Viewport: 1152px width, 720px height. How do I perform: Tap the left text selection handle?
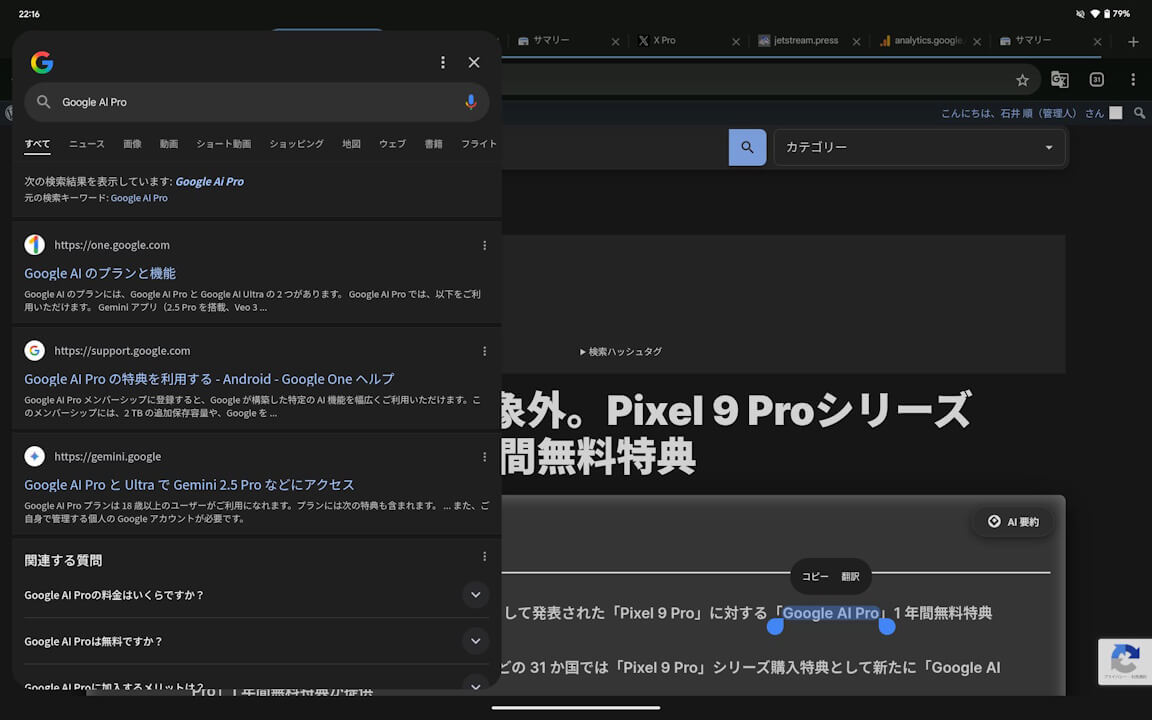click(x=775, y=627)
